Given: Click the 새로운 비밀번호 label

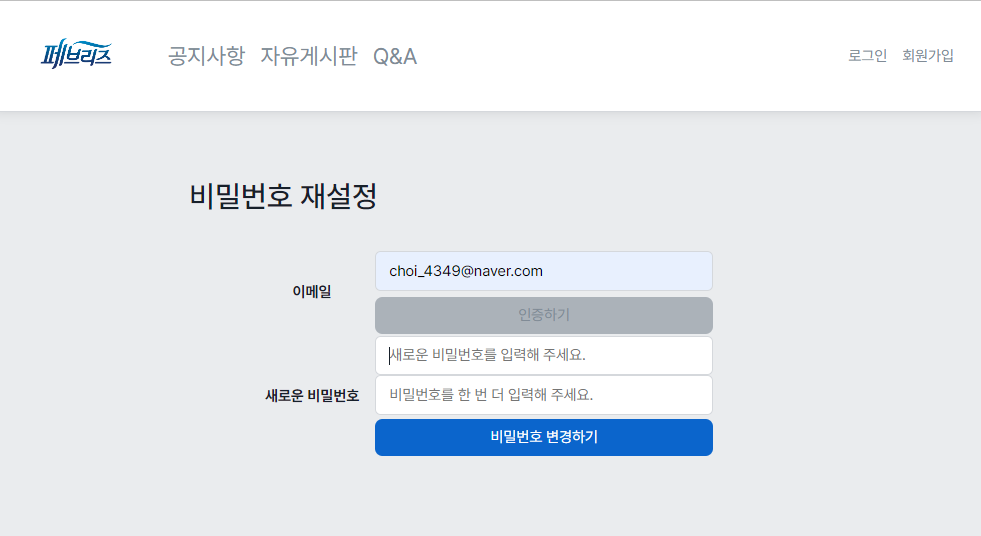Looking at the screenshot, I should point(312,395).
